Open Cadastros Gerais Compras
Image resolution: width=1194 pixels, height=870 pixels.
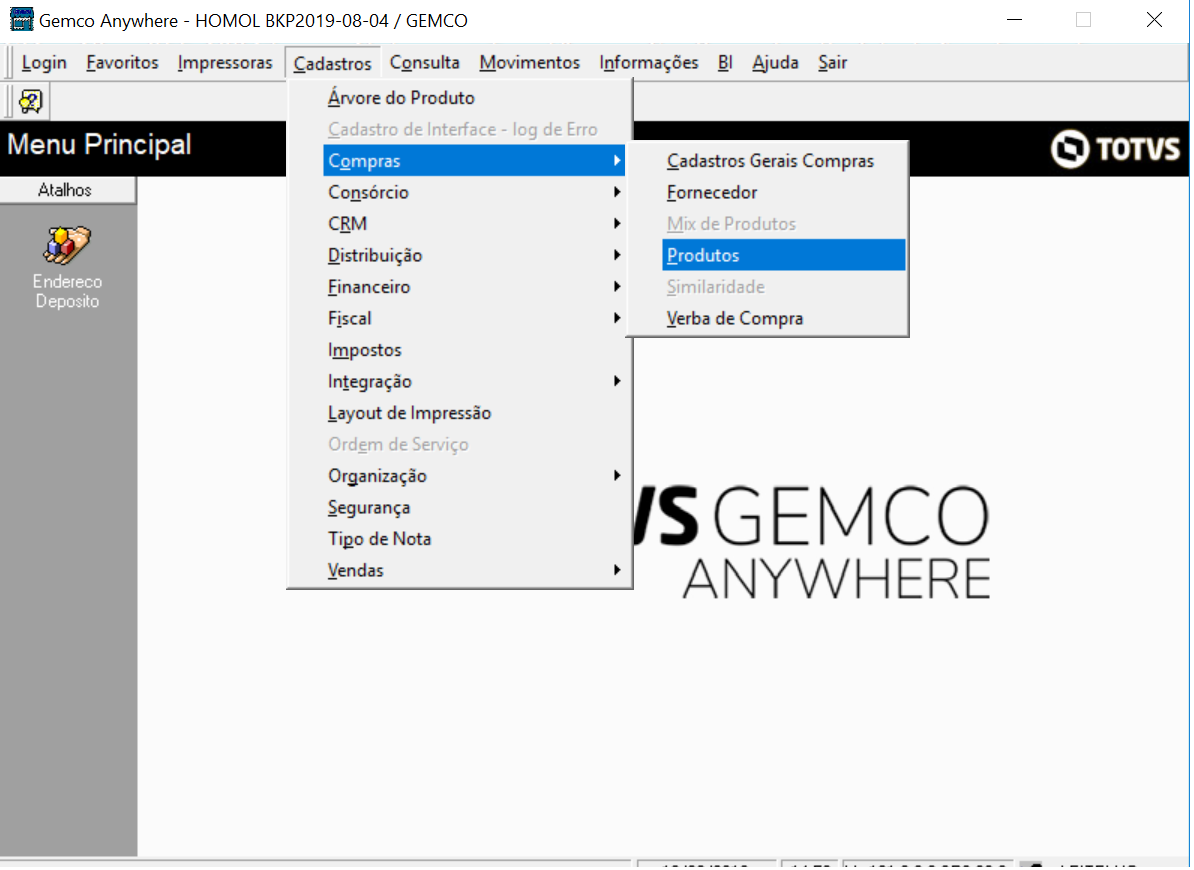(784, 161)
